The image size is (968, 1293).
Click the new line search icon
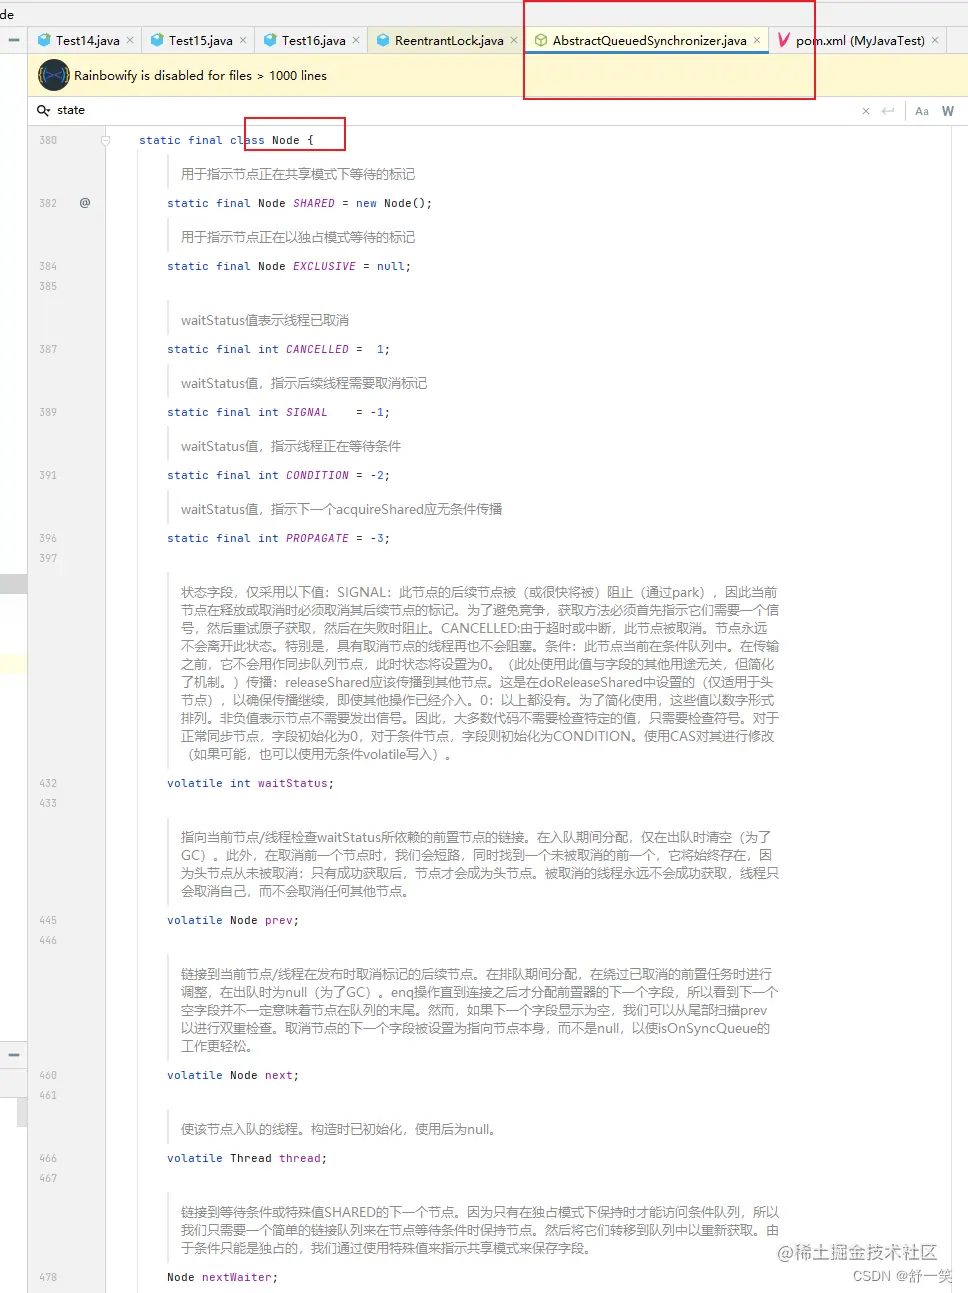click(x=888, y=111)
